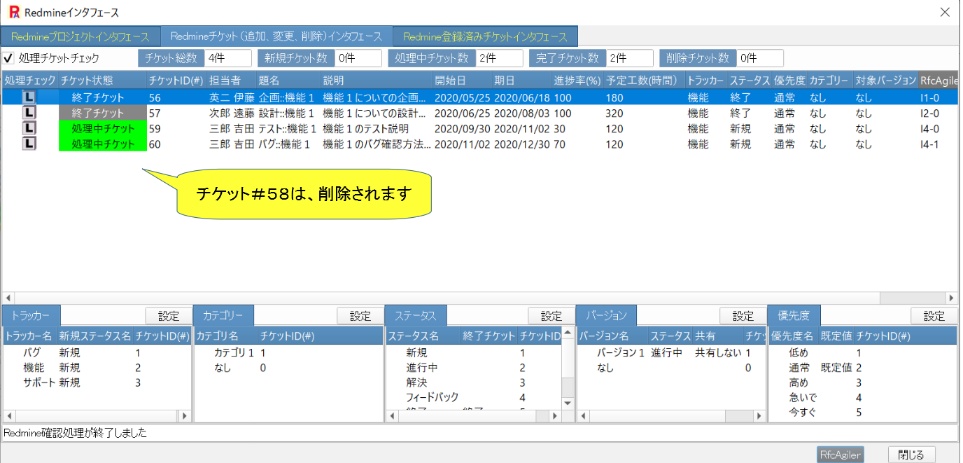Viewport: 963px width, 463px height.
Task: Sort by 担当者 column header
Action: point(231,81)
